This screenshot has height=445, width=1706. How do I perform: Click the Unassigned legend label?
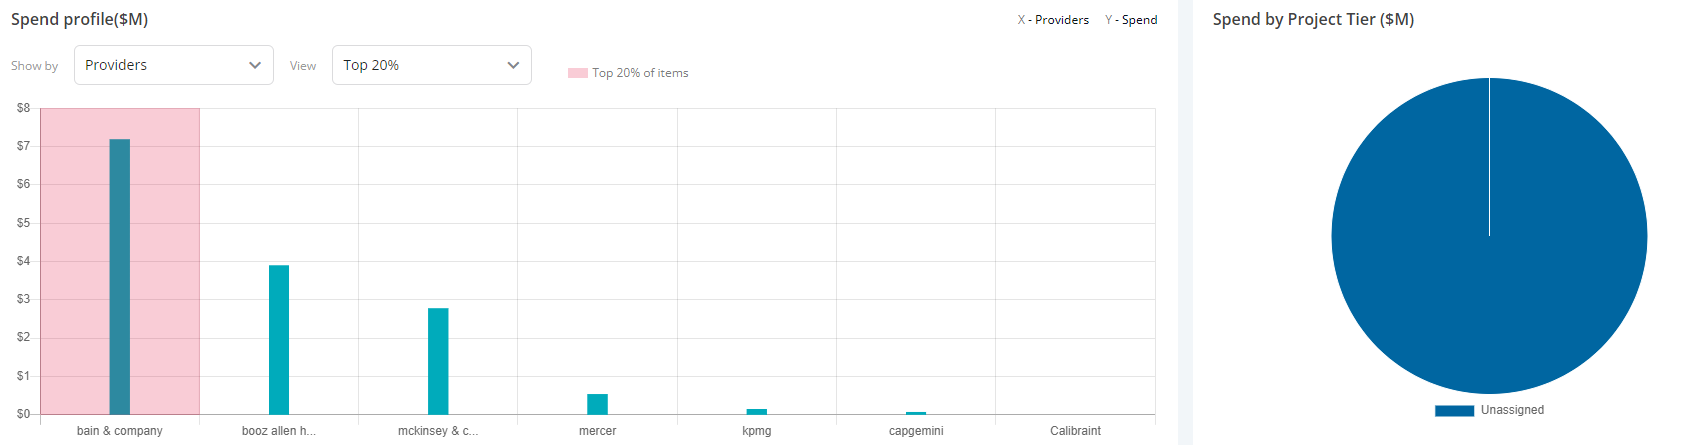pos(1512,410)
